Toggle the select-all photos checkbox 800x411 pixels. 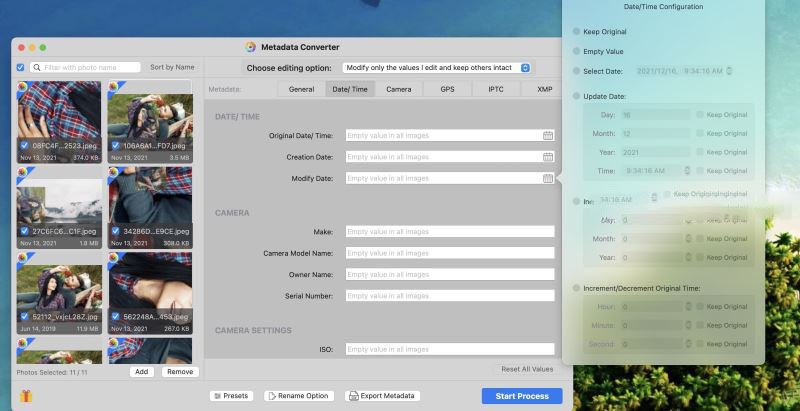click(20, 67)
